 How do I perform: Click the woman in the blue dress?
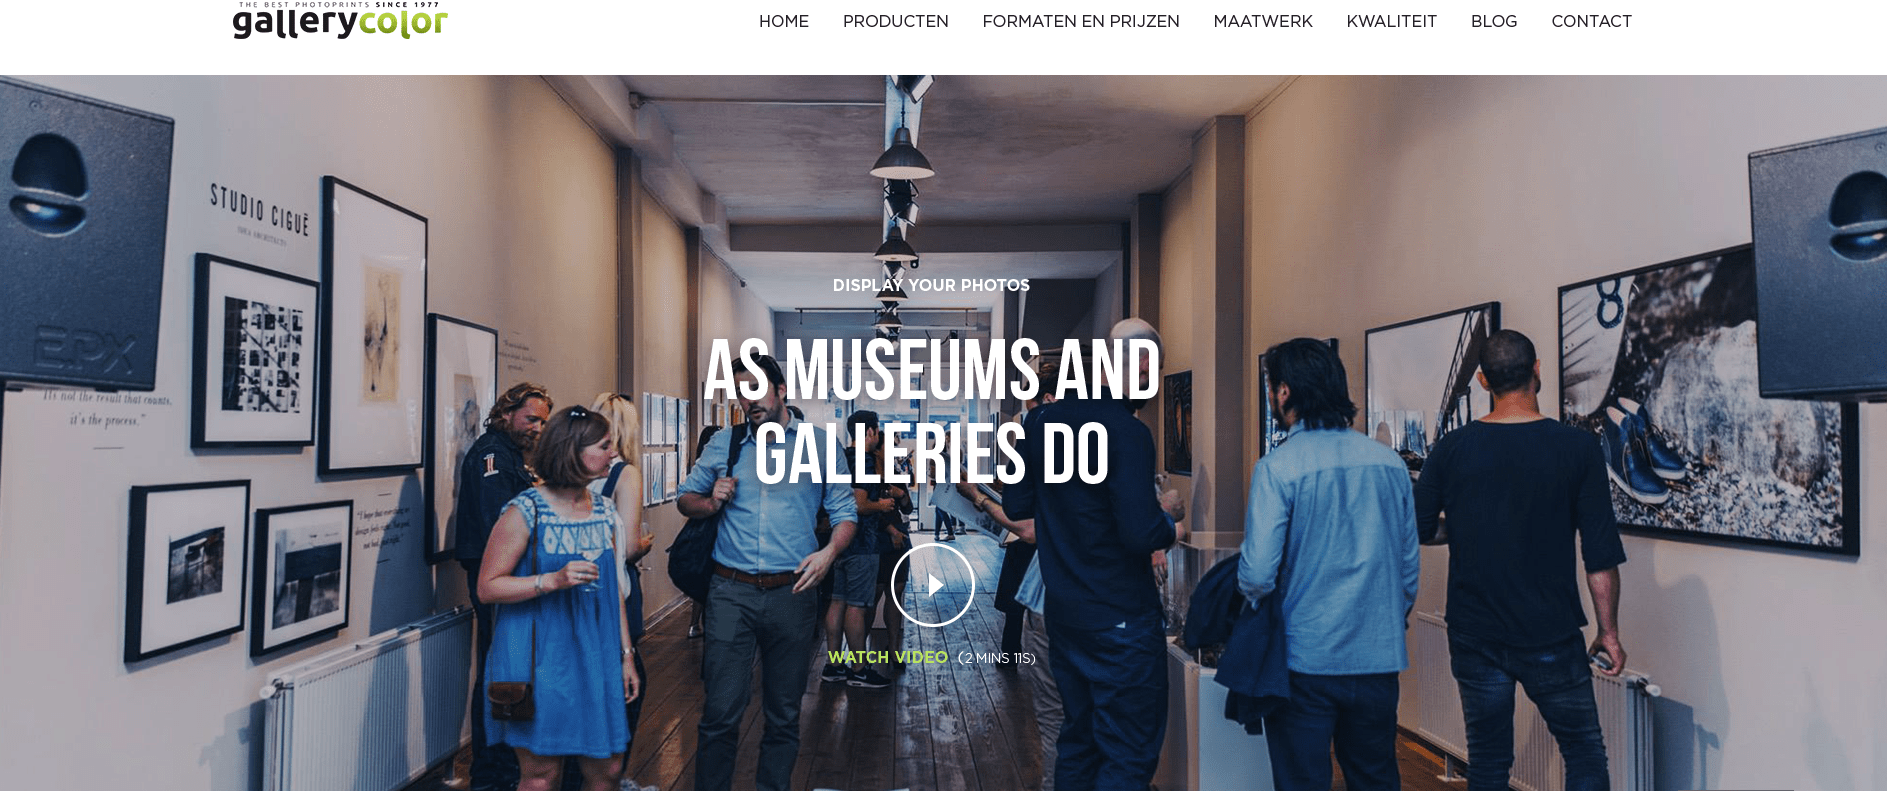tap(556, 600)
